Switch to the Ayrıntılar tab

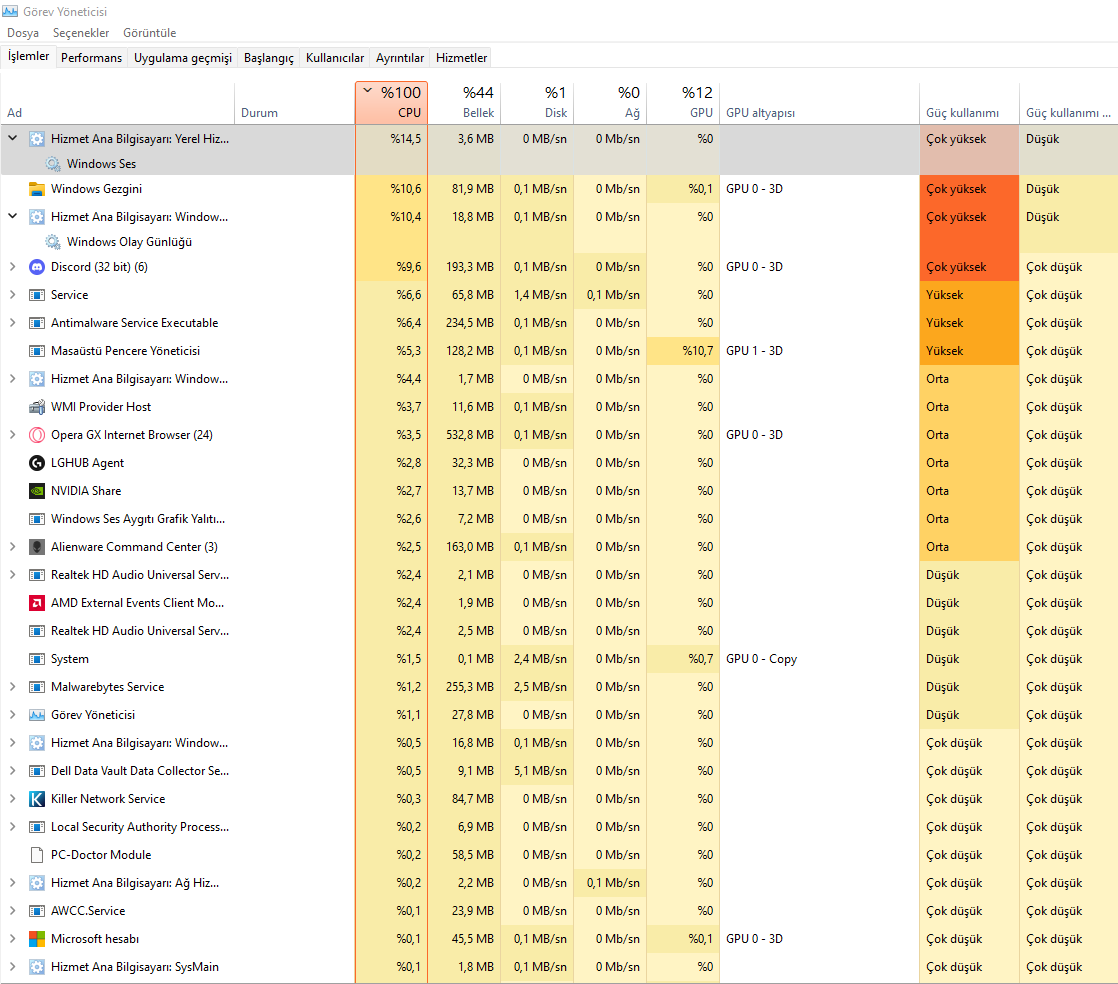(x=400, y=58)
